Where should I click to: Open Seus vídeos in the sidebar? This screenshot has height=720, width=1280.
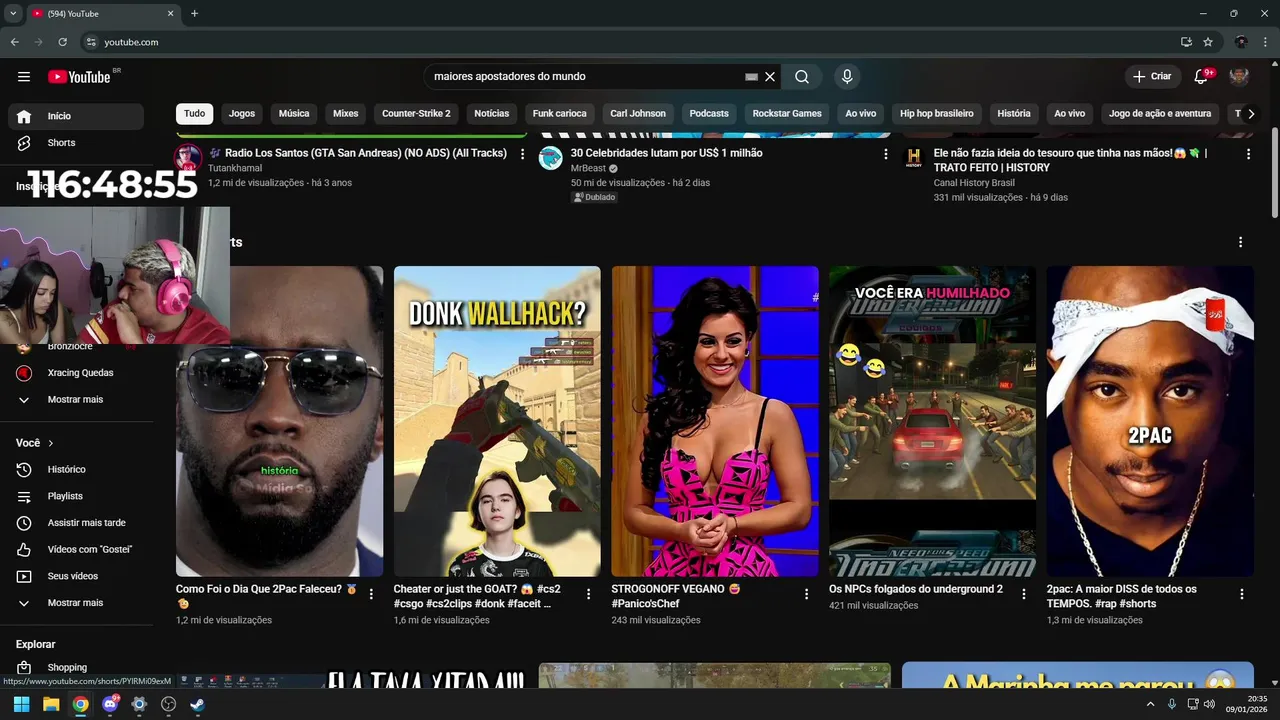[x=76, y=576]
